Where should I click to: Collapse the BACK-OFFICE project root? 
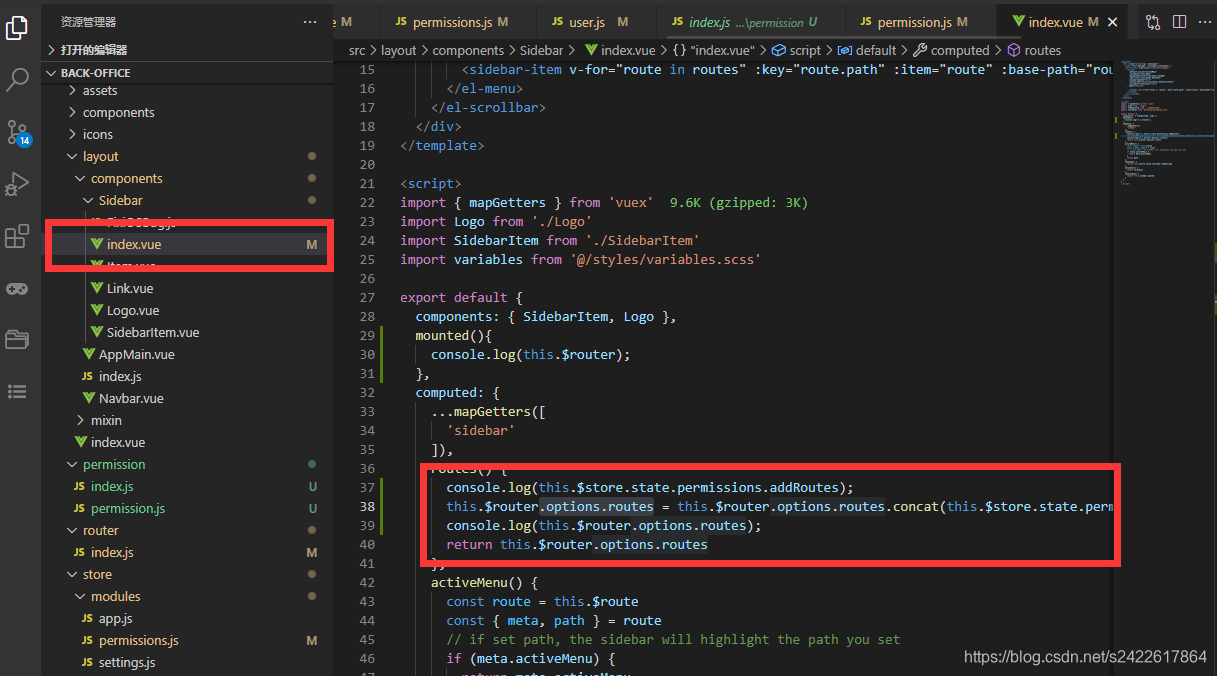click(x=51, y=73)
